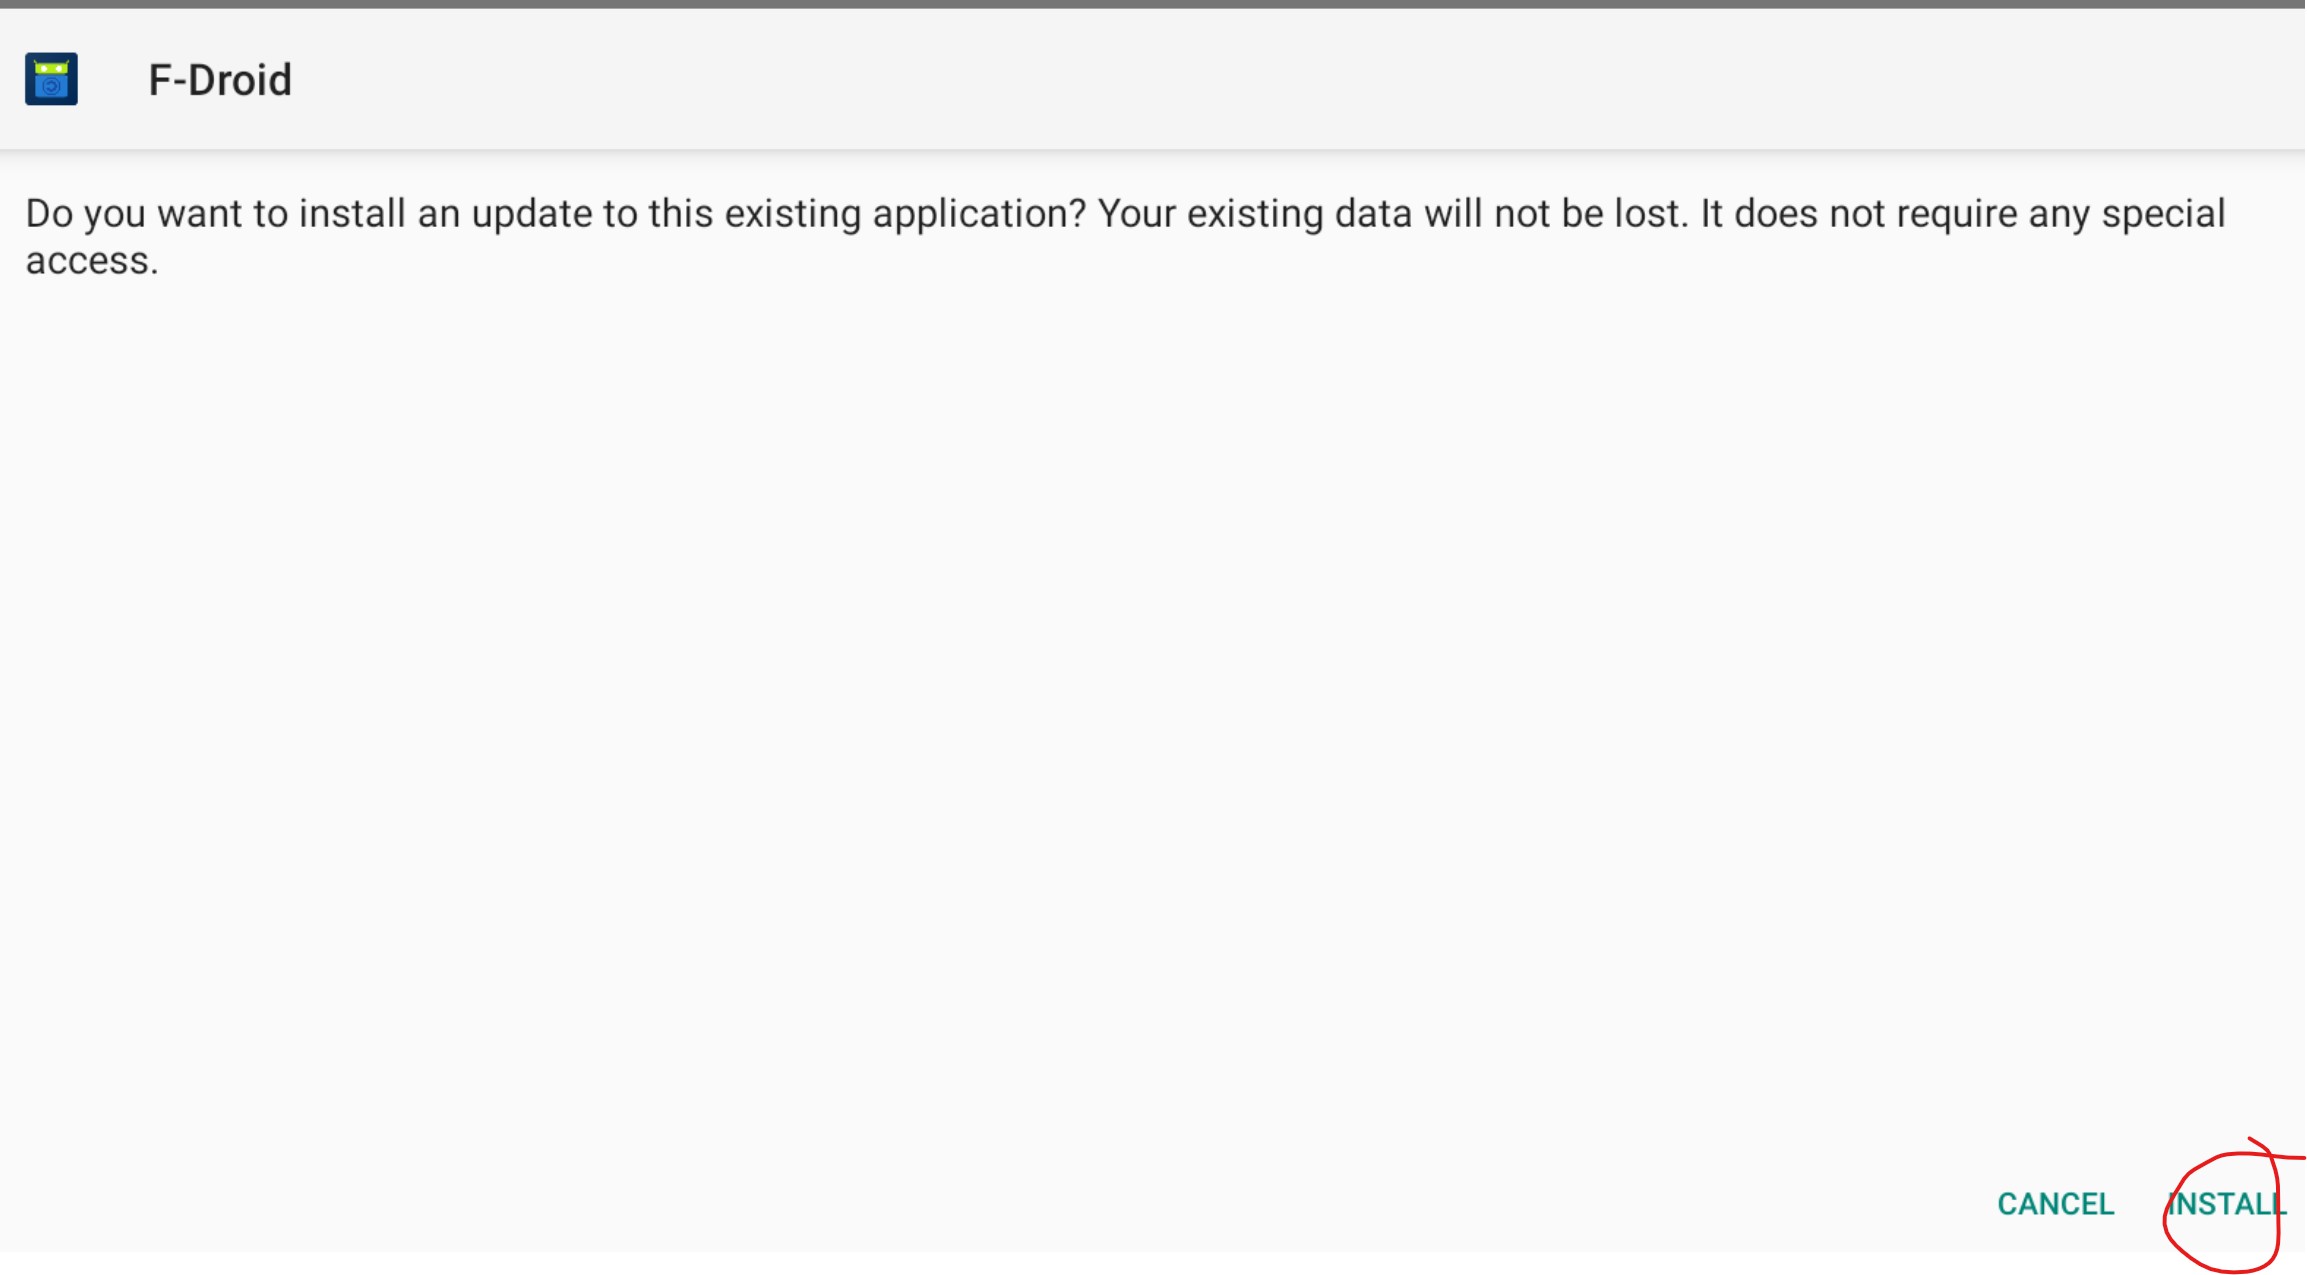Tap the green robot F-Droid logo
The width and height of the screenshot is (2307, 1275).
(51, 79)
